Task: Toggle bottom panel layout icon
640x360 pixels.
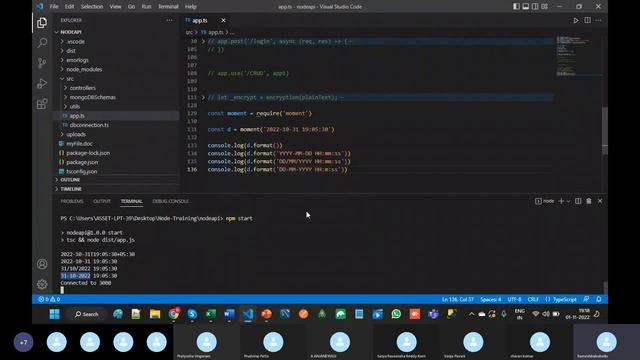Action: (526, 7)
